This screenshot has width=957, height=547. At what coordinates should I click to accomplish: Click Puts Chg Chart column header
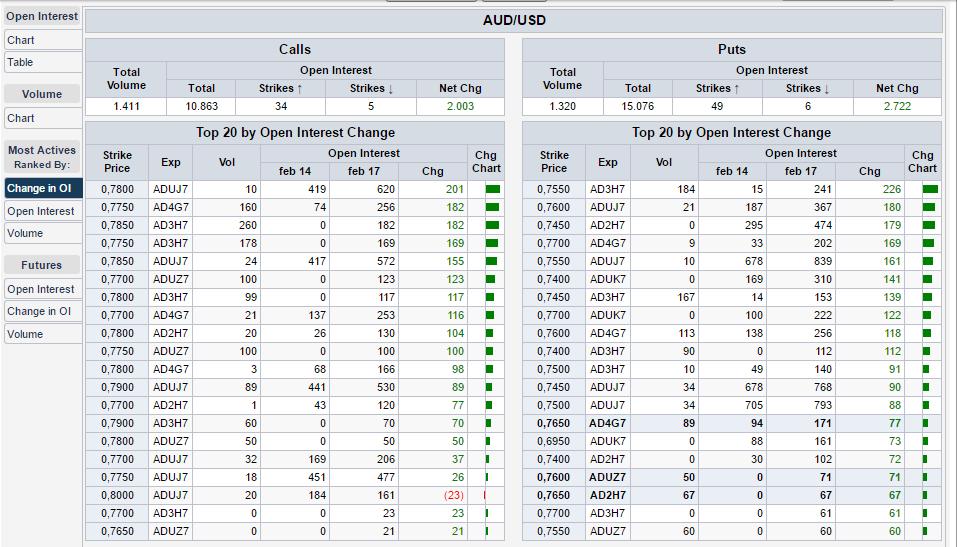click(922, 162)
